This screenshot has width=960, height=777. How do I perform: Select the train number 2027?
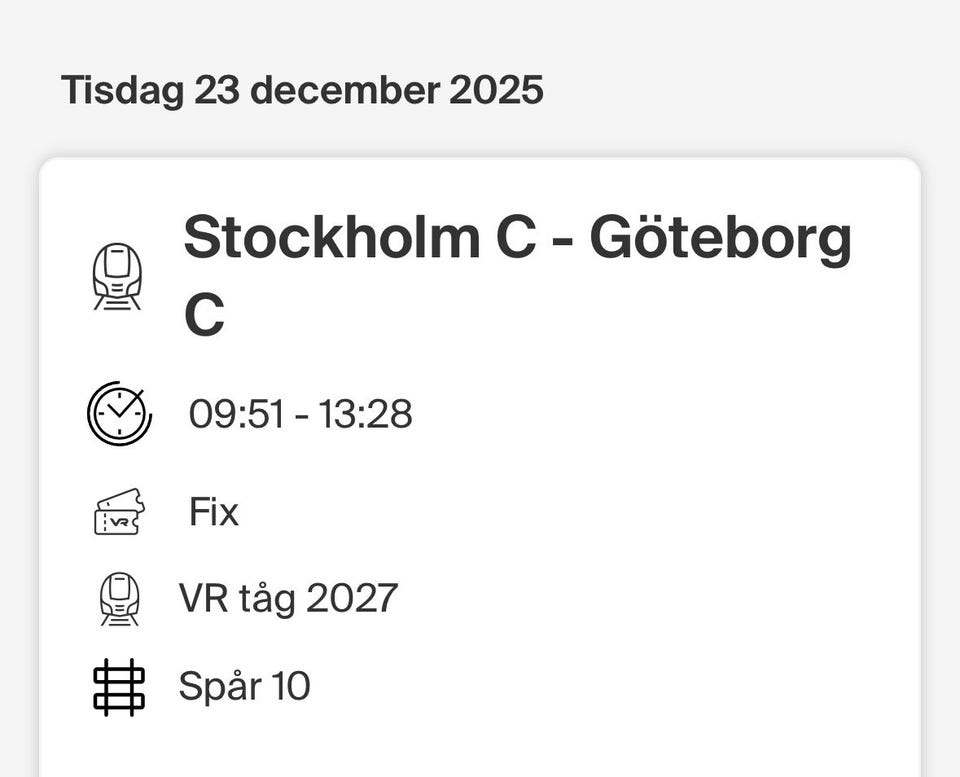point(352,599)
